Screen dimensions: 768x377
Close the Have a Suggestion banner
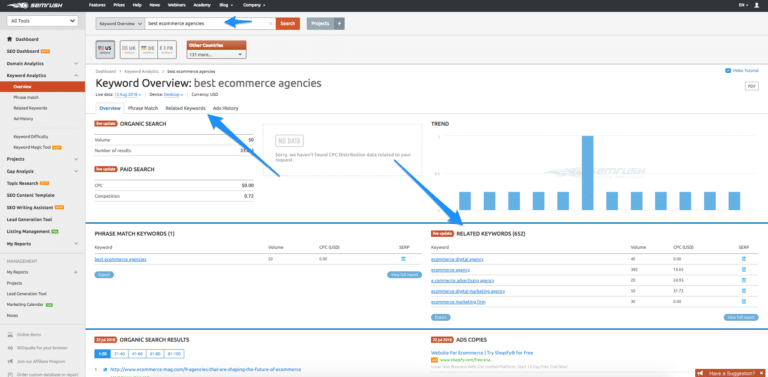[761, 373]
